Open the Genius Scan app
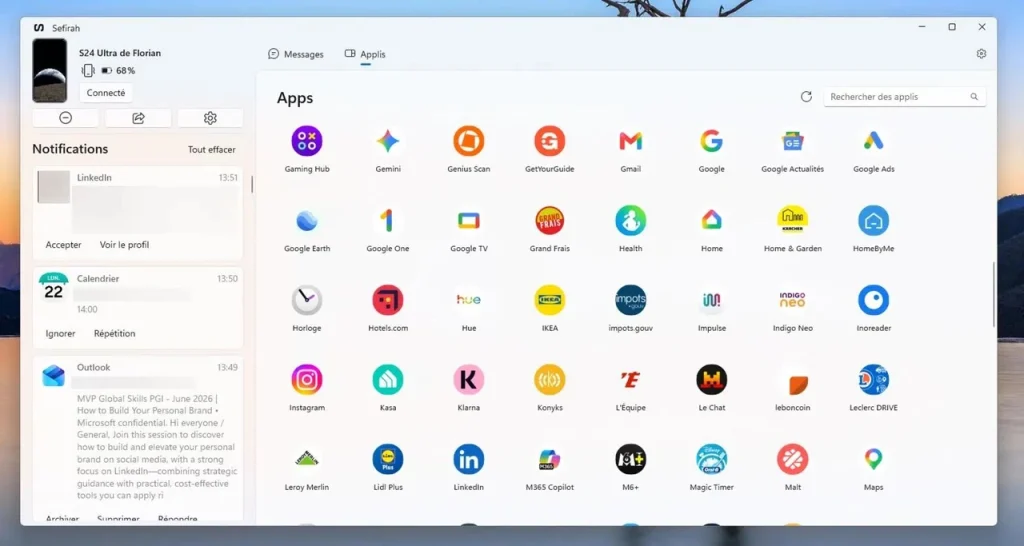 pyautogui.click(x=469, y=141)
